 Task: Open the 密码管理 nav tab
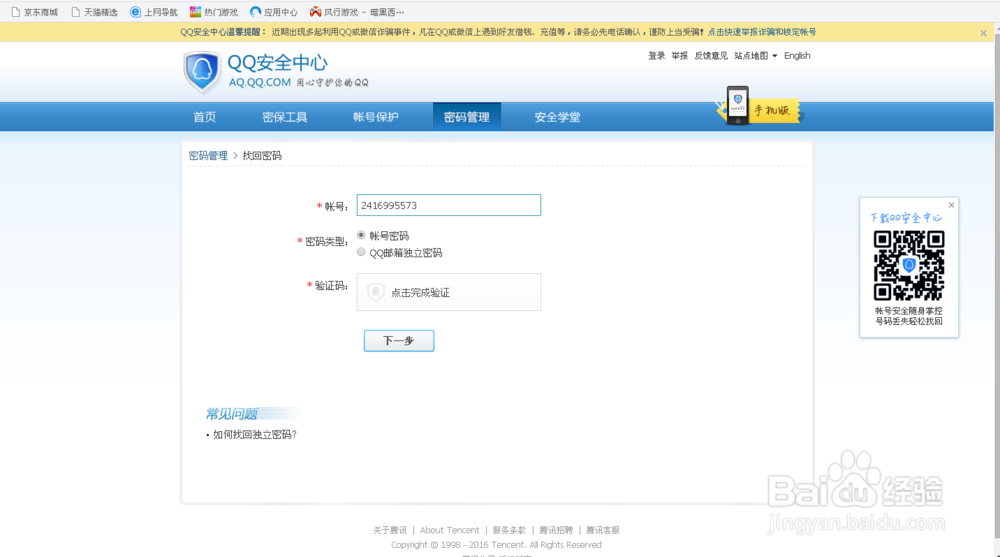(467, 117)
